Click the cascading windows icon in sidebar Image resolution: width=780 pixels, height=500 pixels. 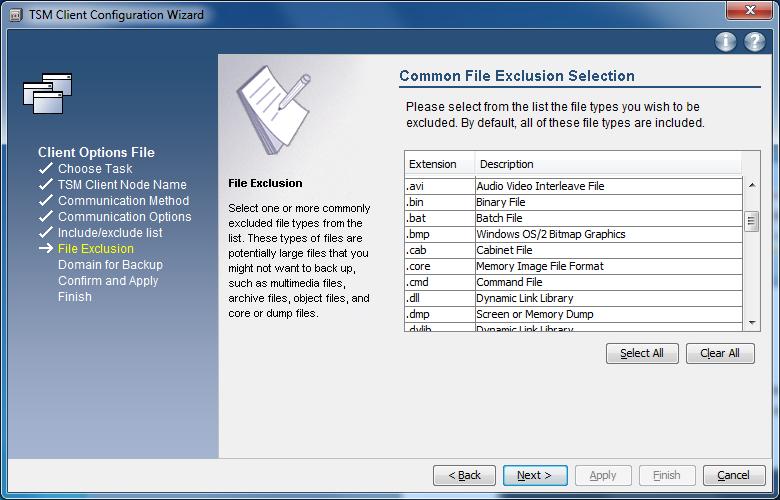click(47, 93)
